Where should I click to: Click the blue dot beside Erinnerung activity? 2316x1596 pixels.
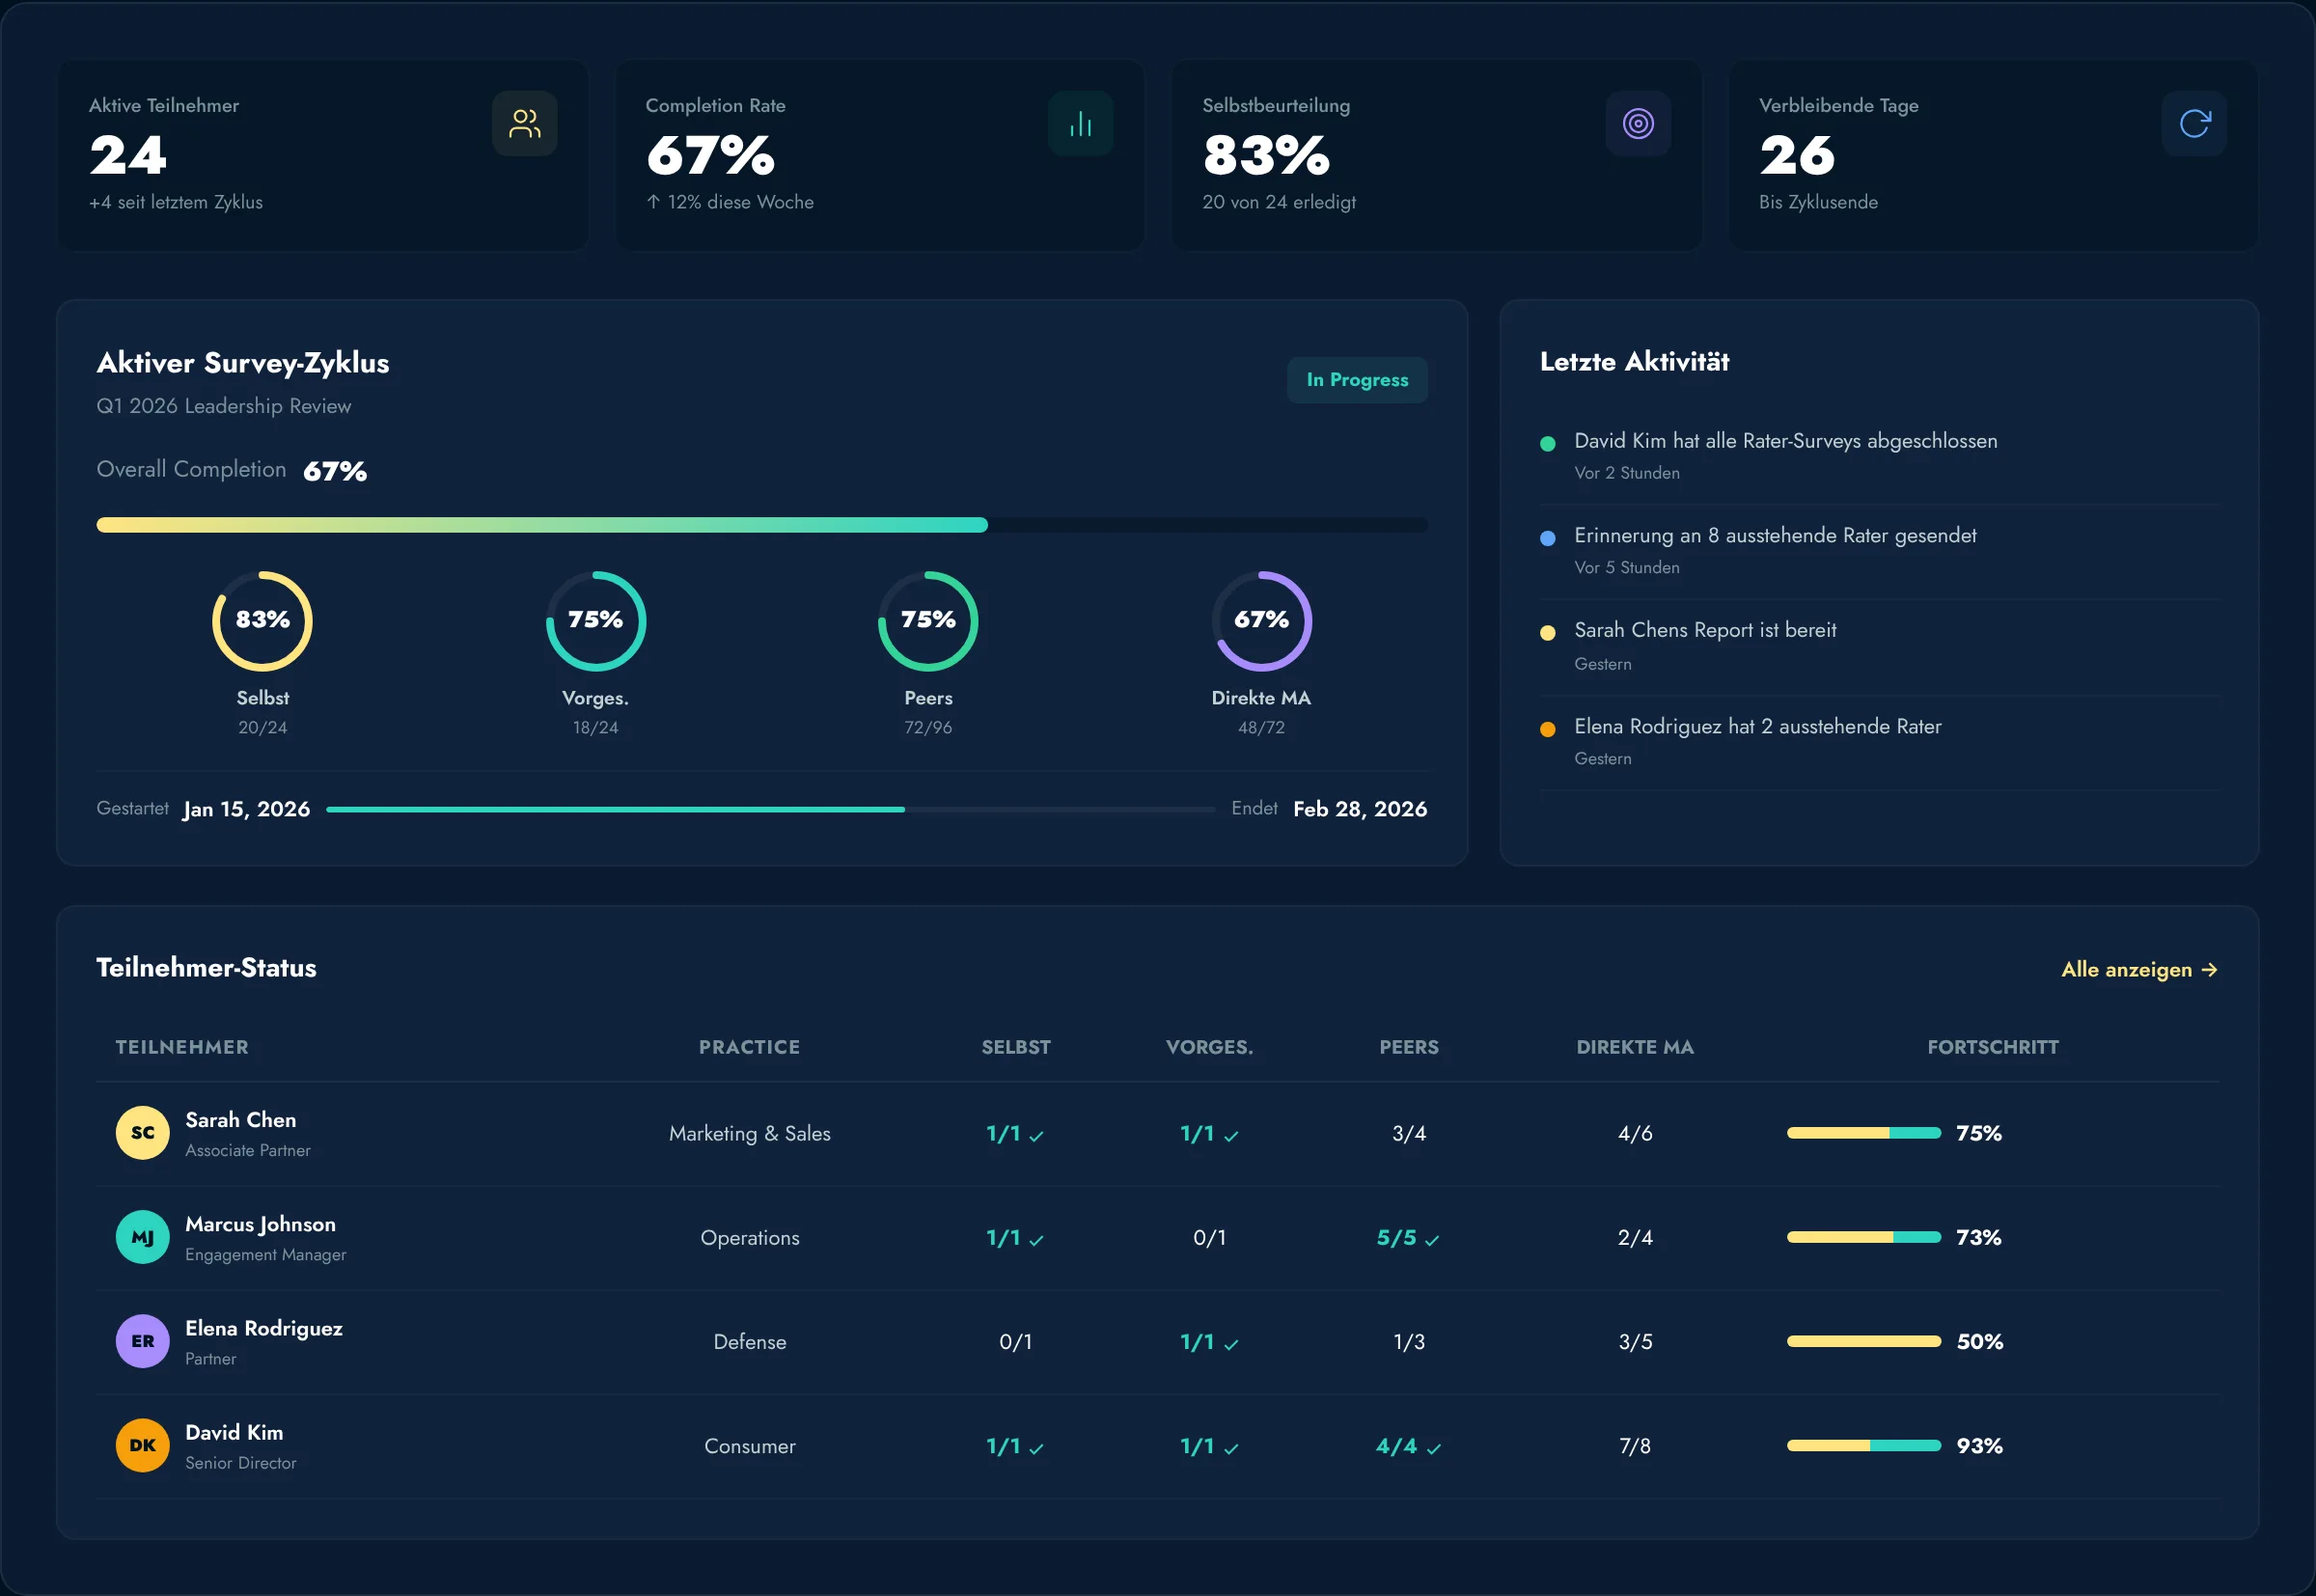[1548, 538]
